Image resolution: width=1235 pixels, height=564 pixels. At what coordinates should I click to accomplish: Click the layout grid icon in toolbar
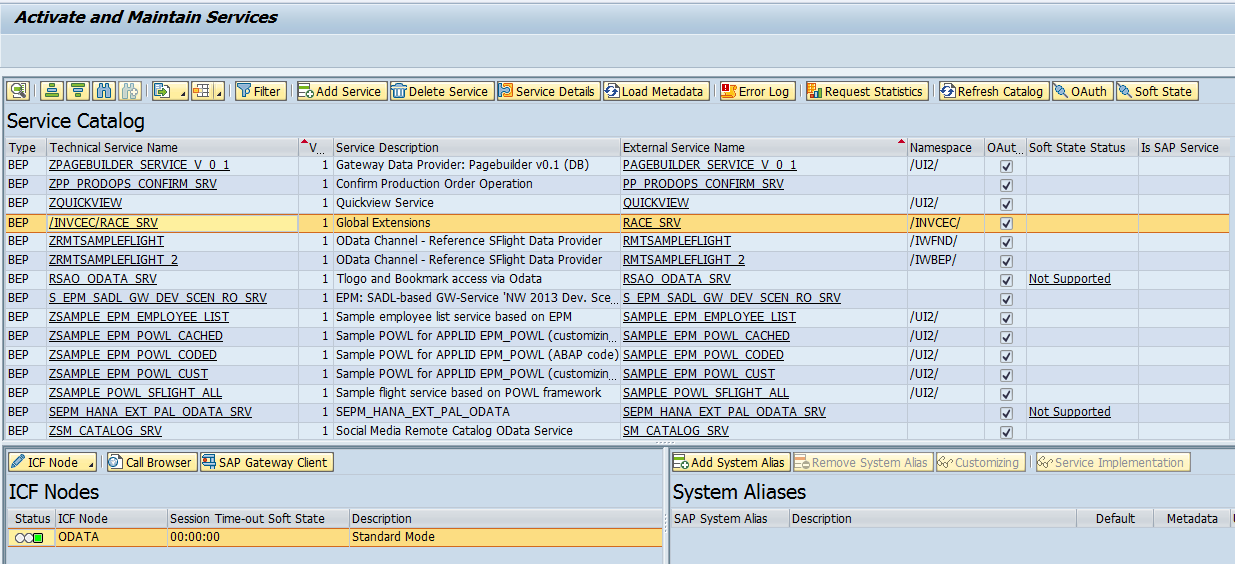click(x=202, y=91)
